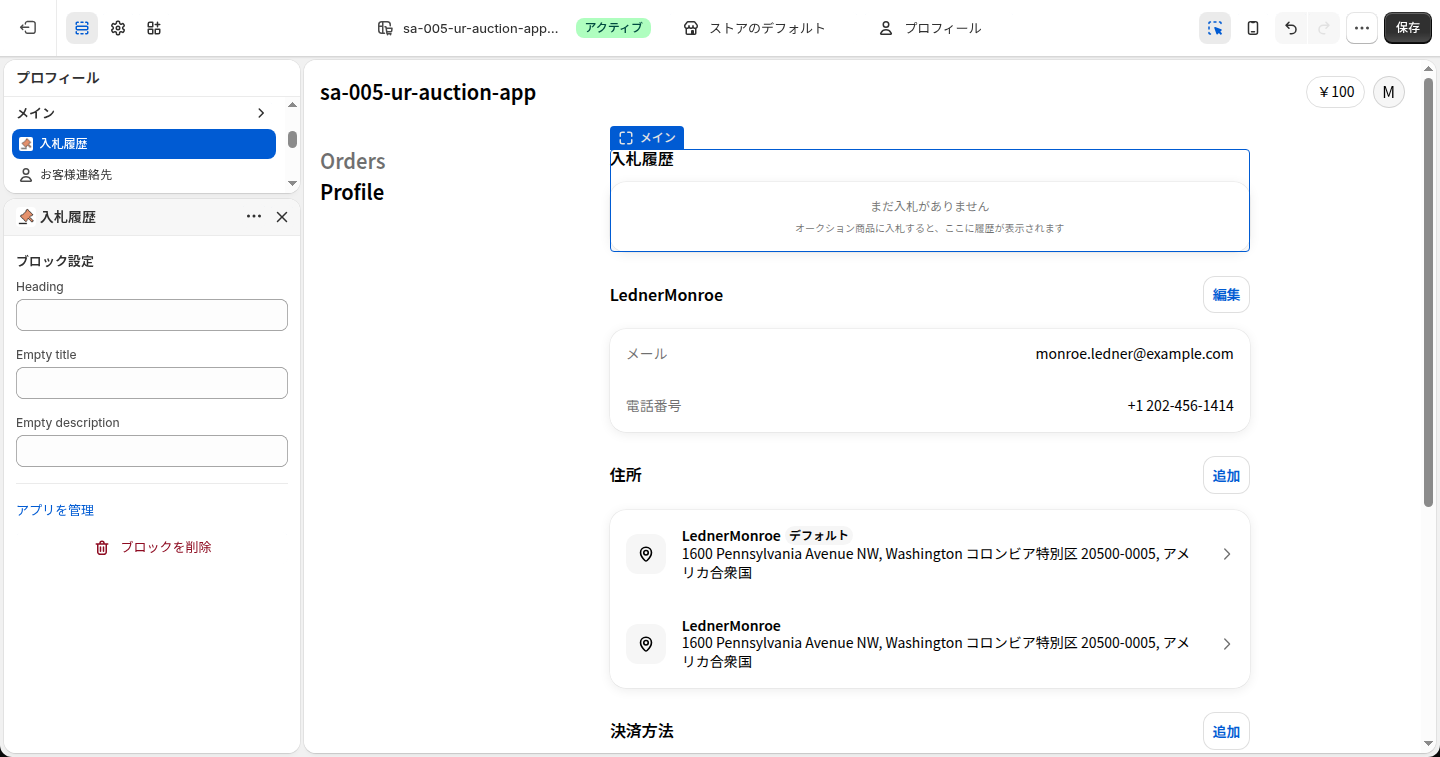Focus the Empty description input field
This screenshot has width=1440, height=757.
click(152, 451)
